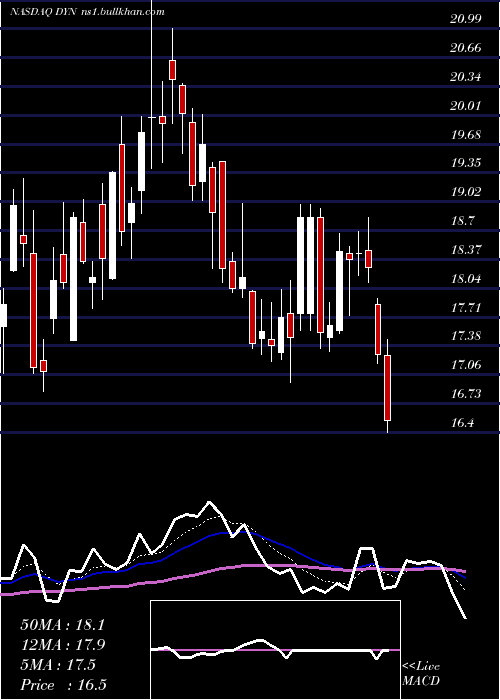The width and height of the screenshot is (500, 700).
Task: Click the 17.71 price axis label
Action: click(x=466, y=307)
